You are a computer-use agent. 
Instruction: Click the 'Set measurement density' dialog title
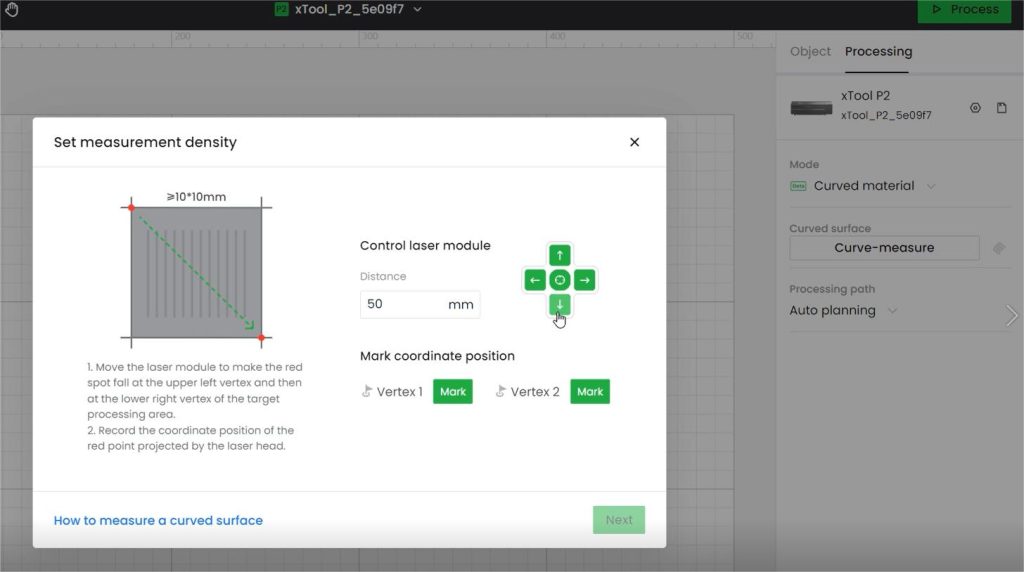coord(145,142)
